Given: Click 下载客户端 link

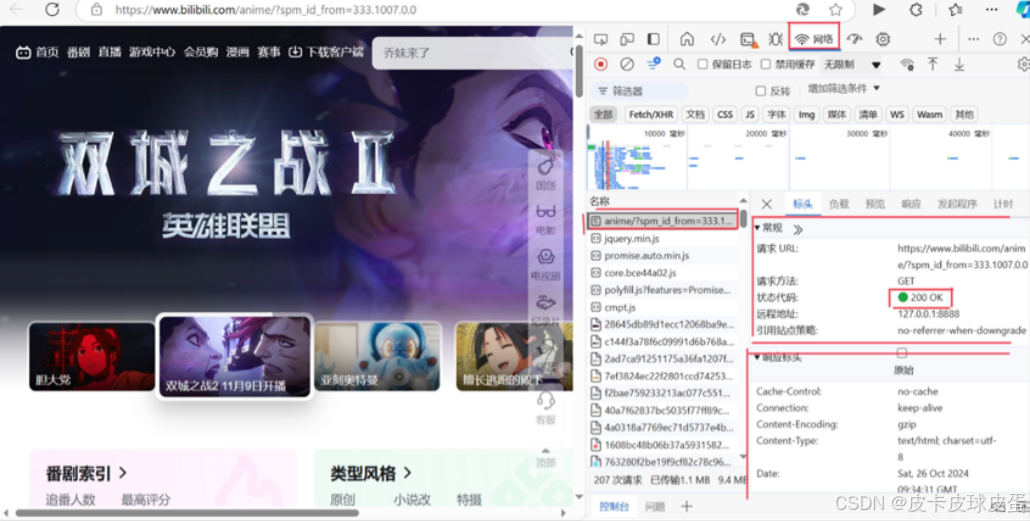Looking at the screenshot, I should click(x=326, y=52).
